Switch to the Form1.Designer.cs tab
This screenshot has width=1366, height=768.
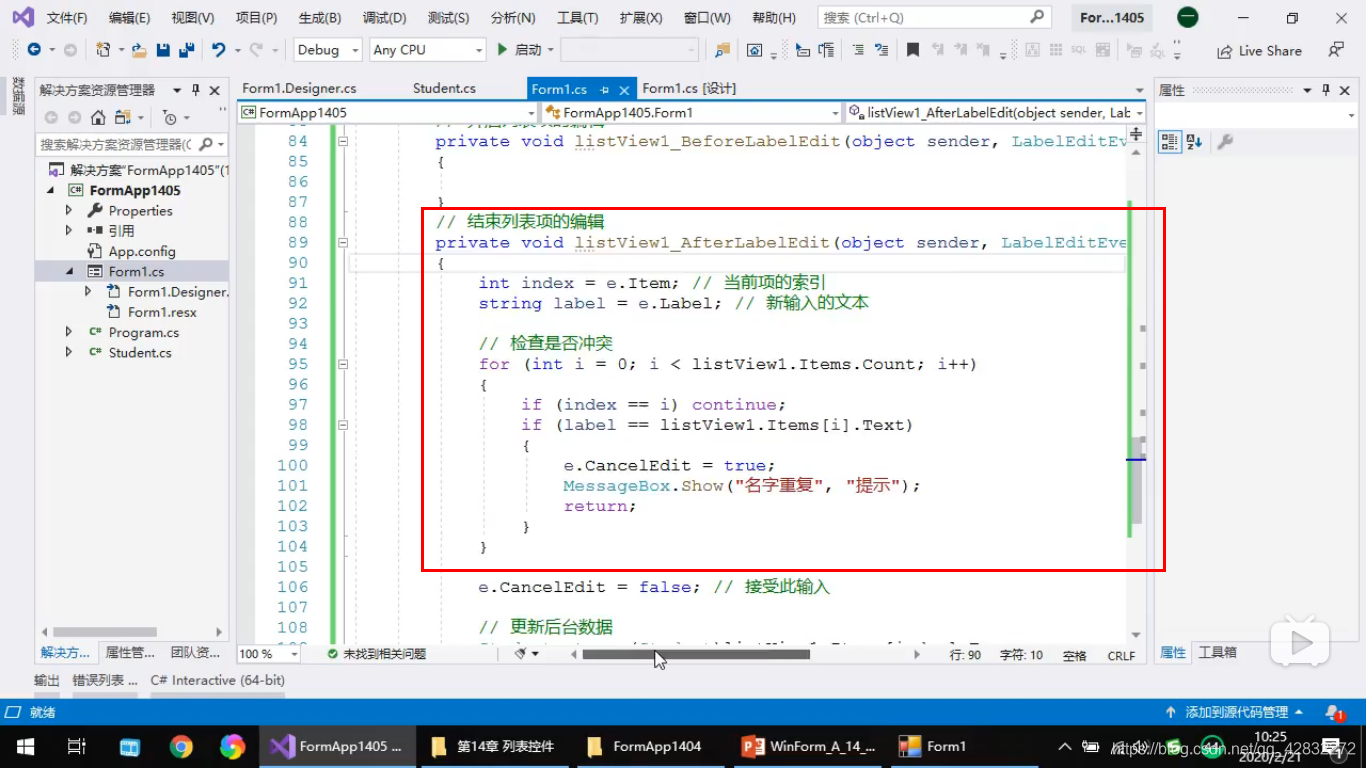(x=299, y=89)
